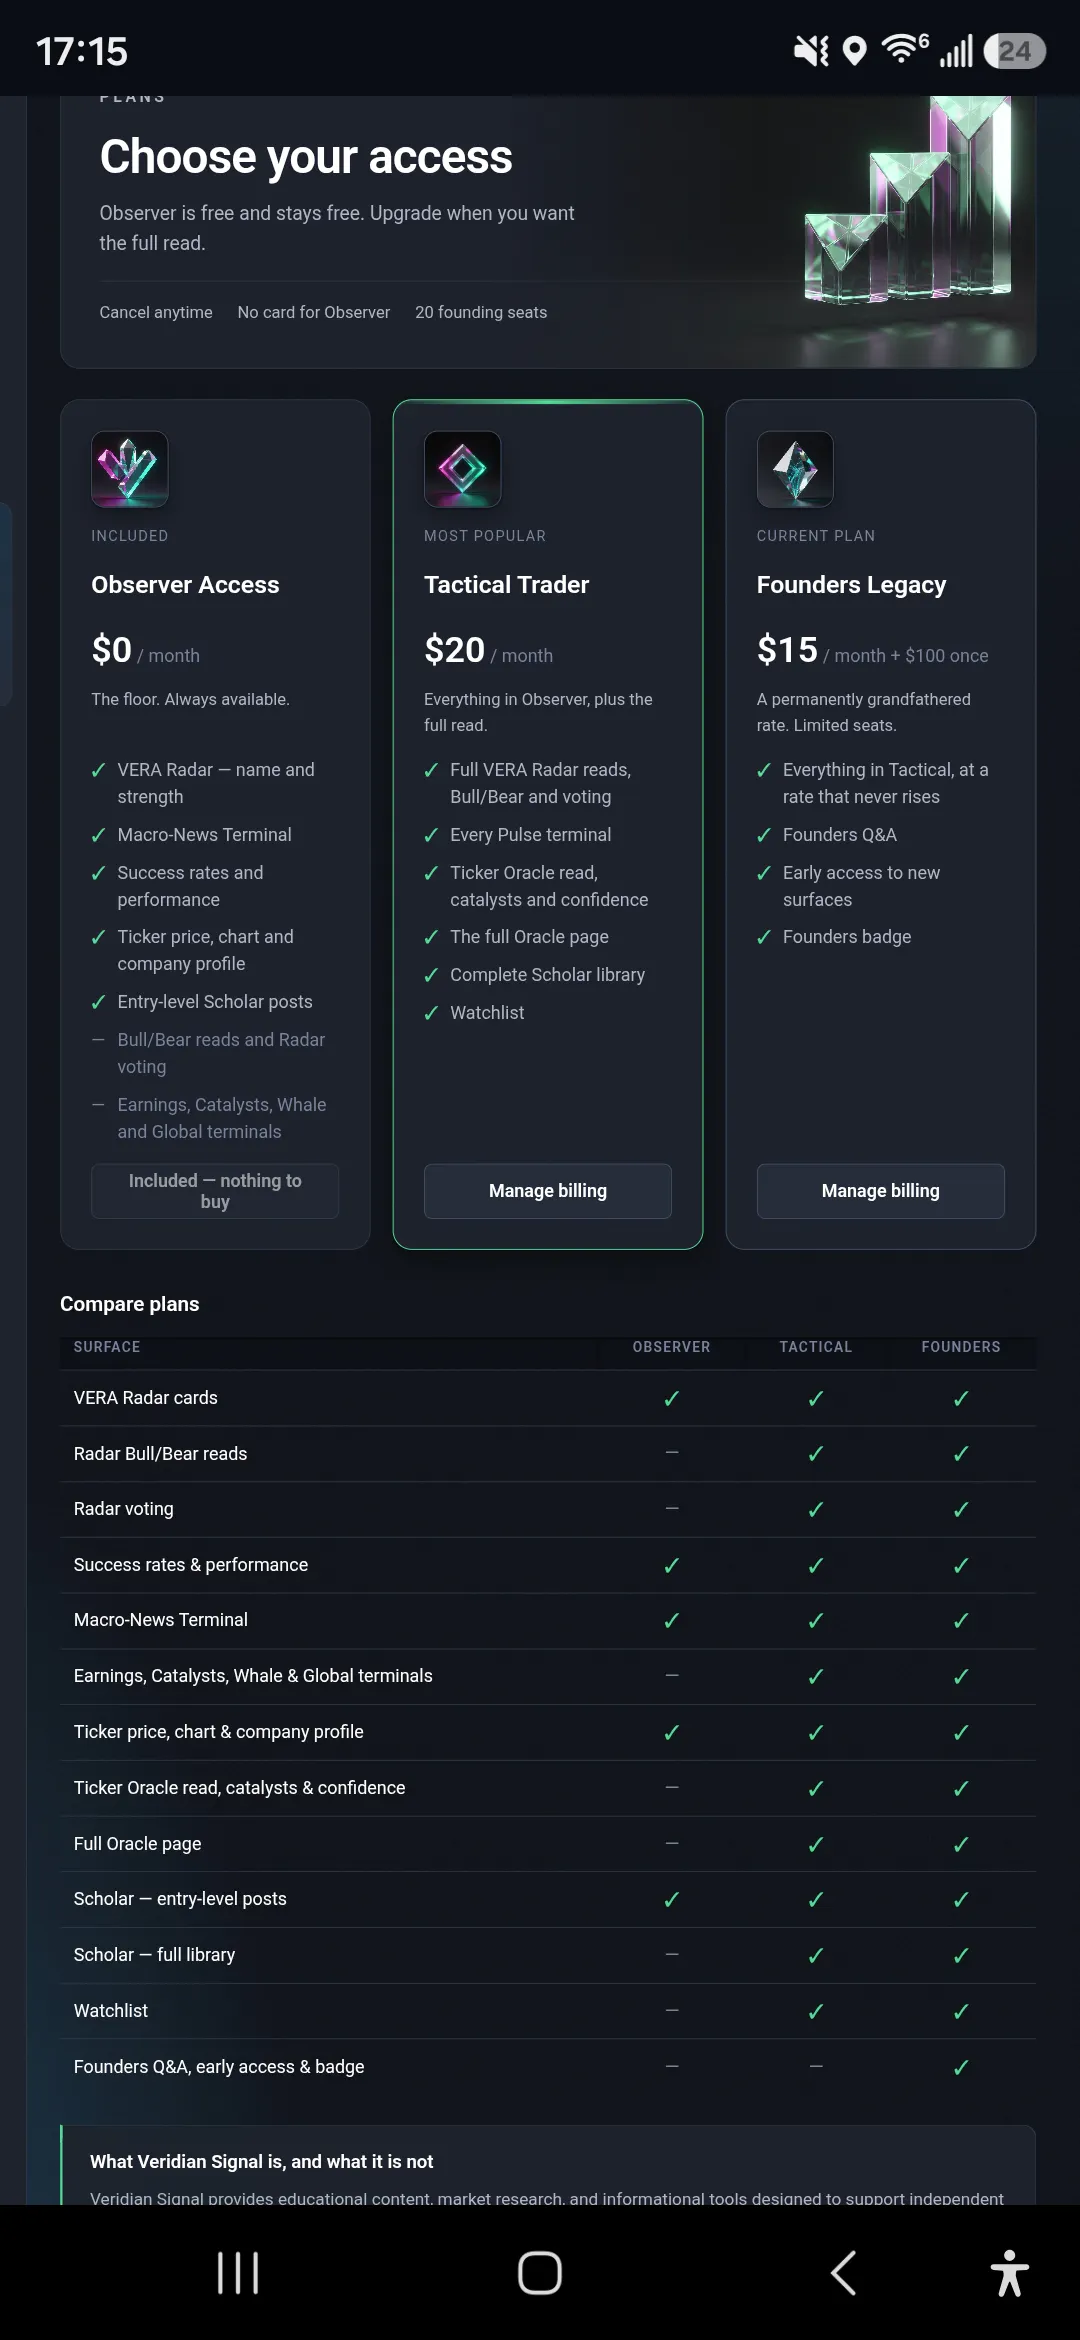Click Manage billing on Tactical Trader card
This screenshot has width=1080, height=2340.
coord(548,1191)
